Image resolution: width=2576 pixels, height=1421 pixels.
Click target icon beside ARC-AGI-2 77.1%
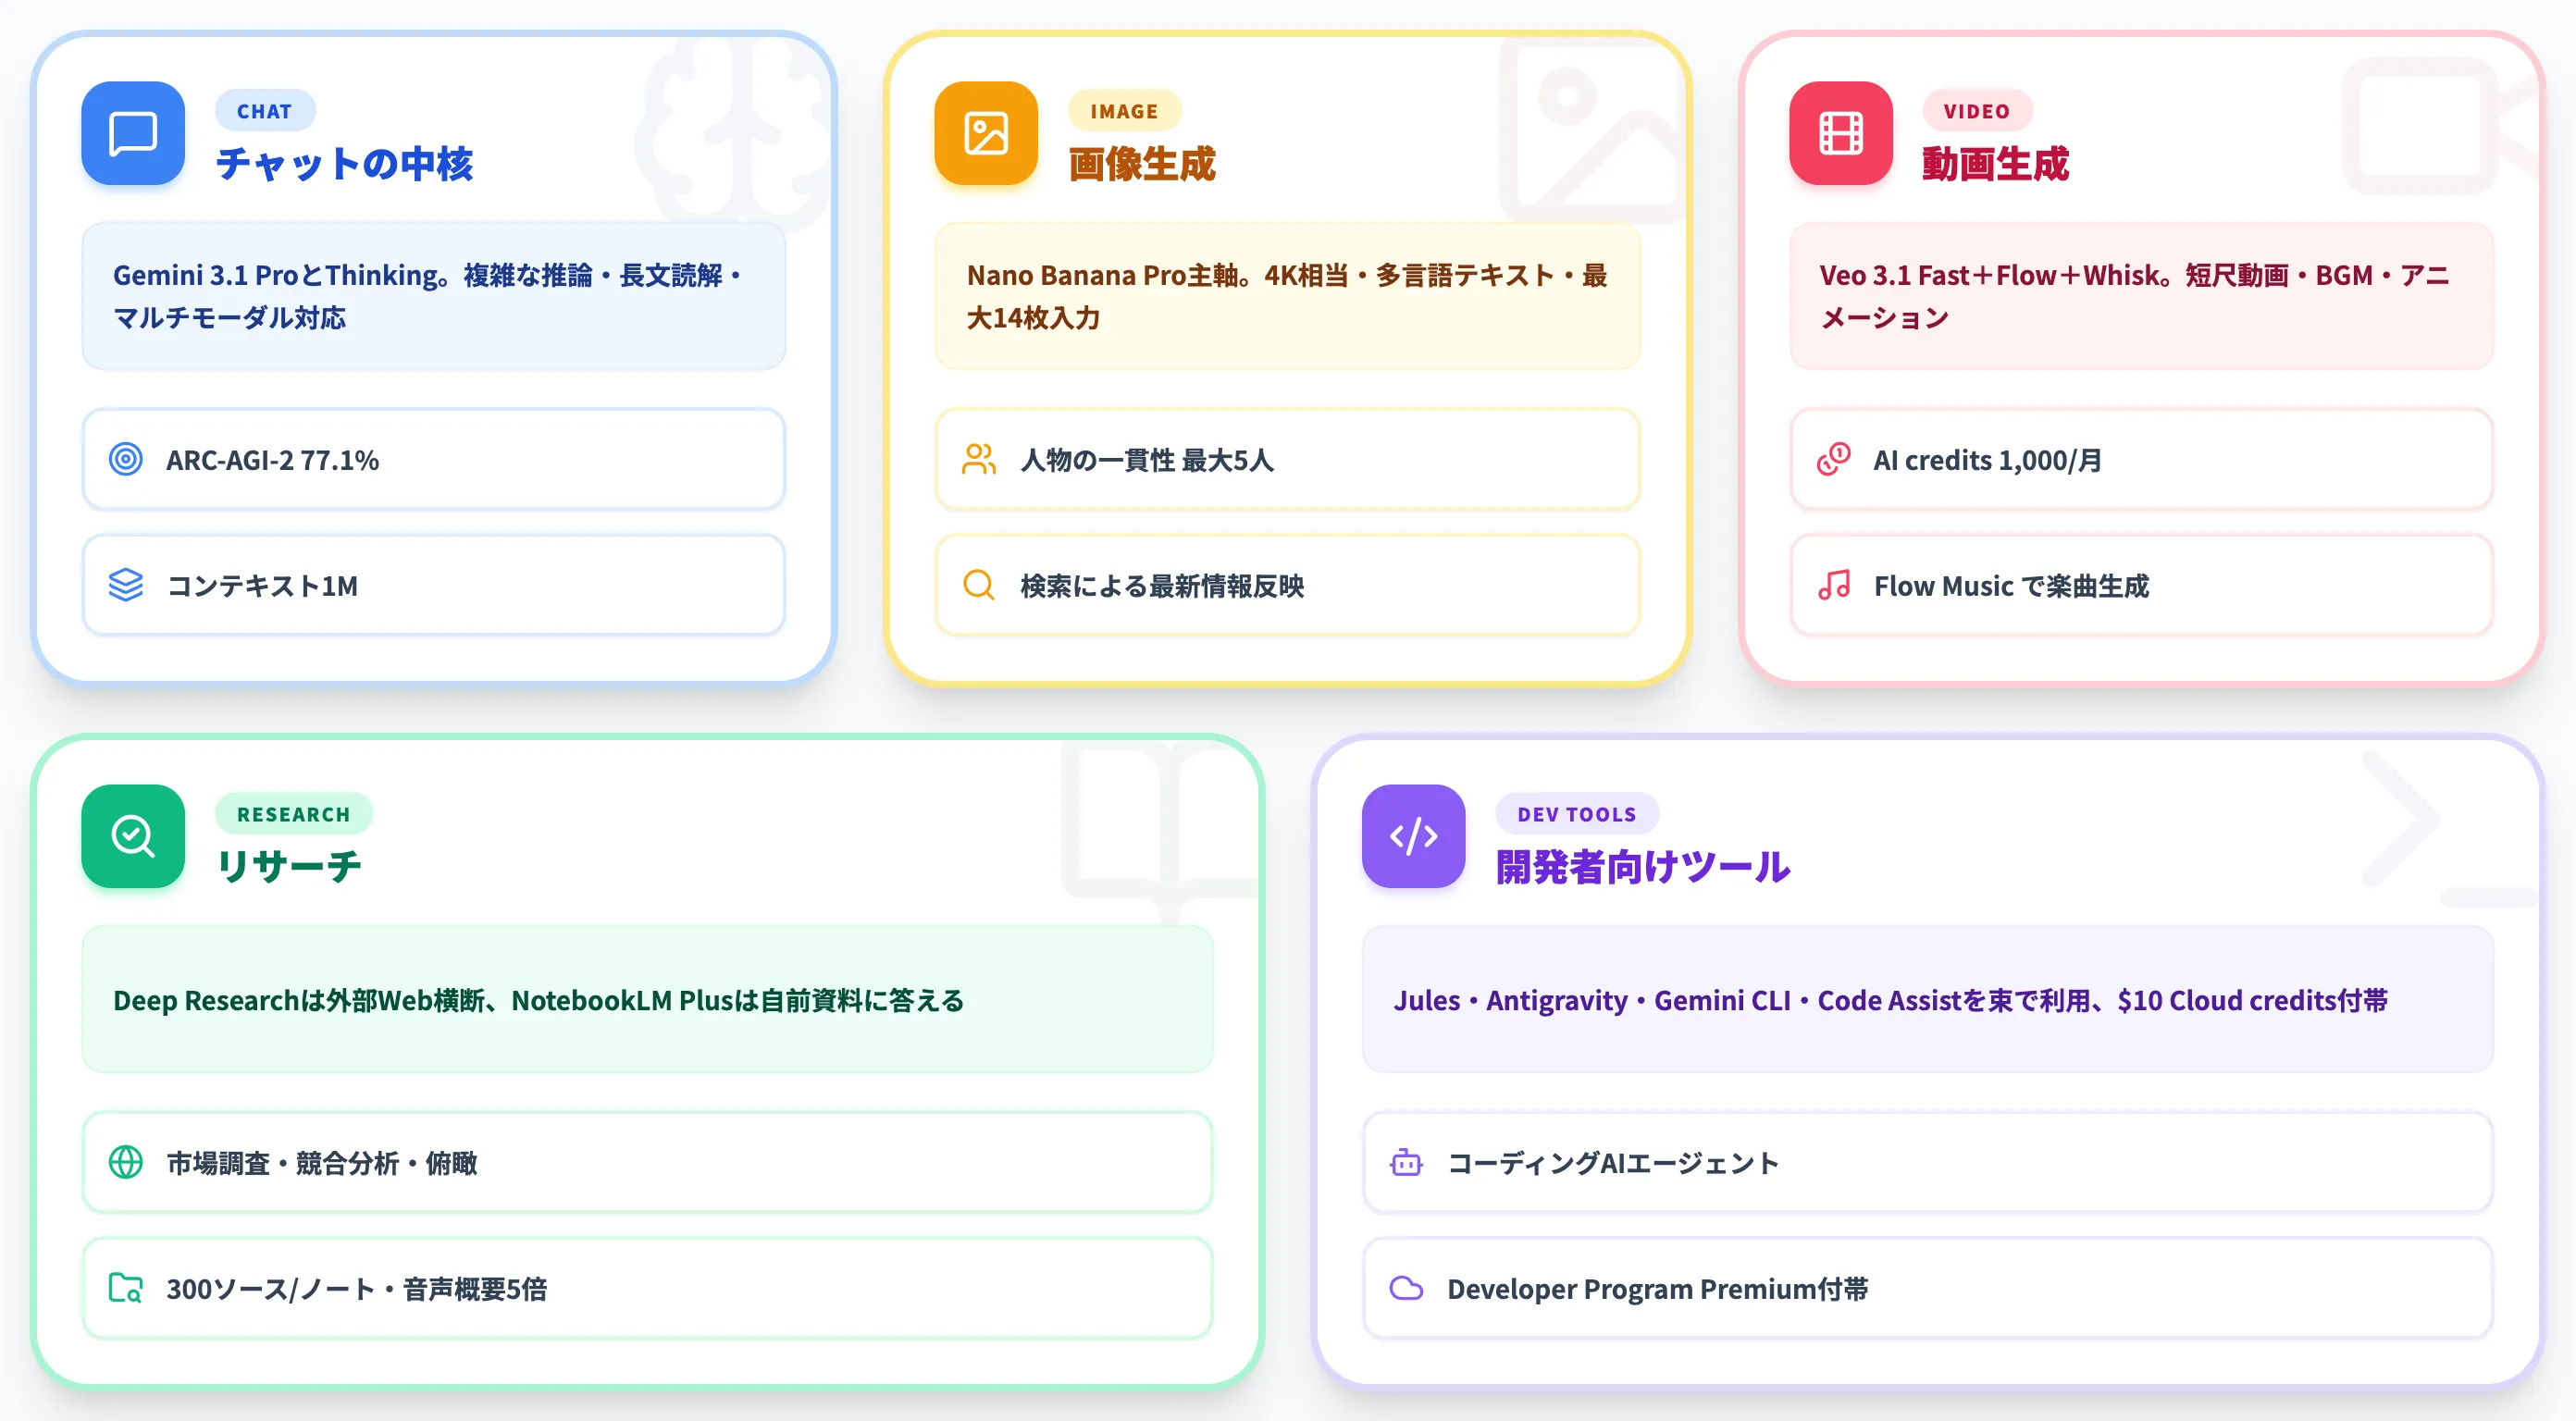point(126,460)
